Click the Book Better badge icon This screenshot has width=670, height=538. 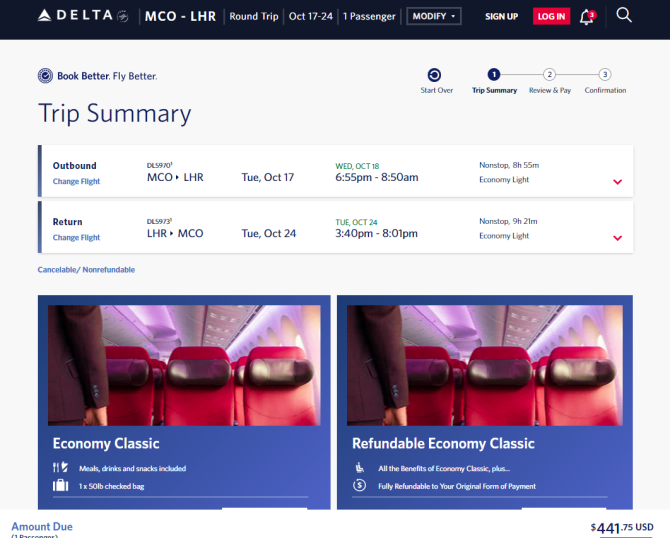pyautogui.click(x=45, y=76)
